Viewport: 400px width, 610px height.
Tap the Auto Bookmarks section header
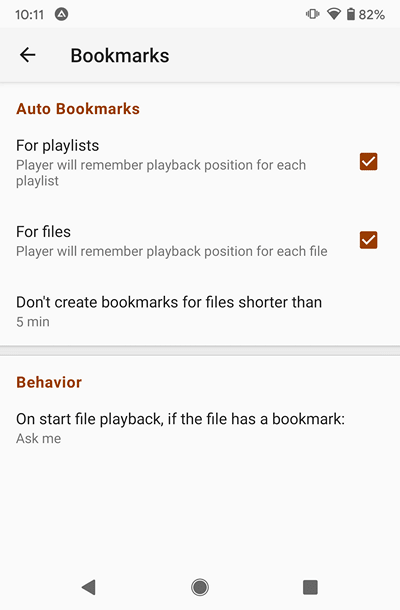(x=78, y=109)
